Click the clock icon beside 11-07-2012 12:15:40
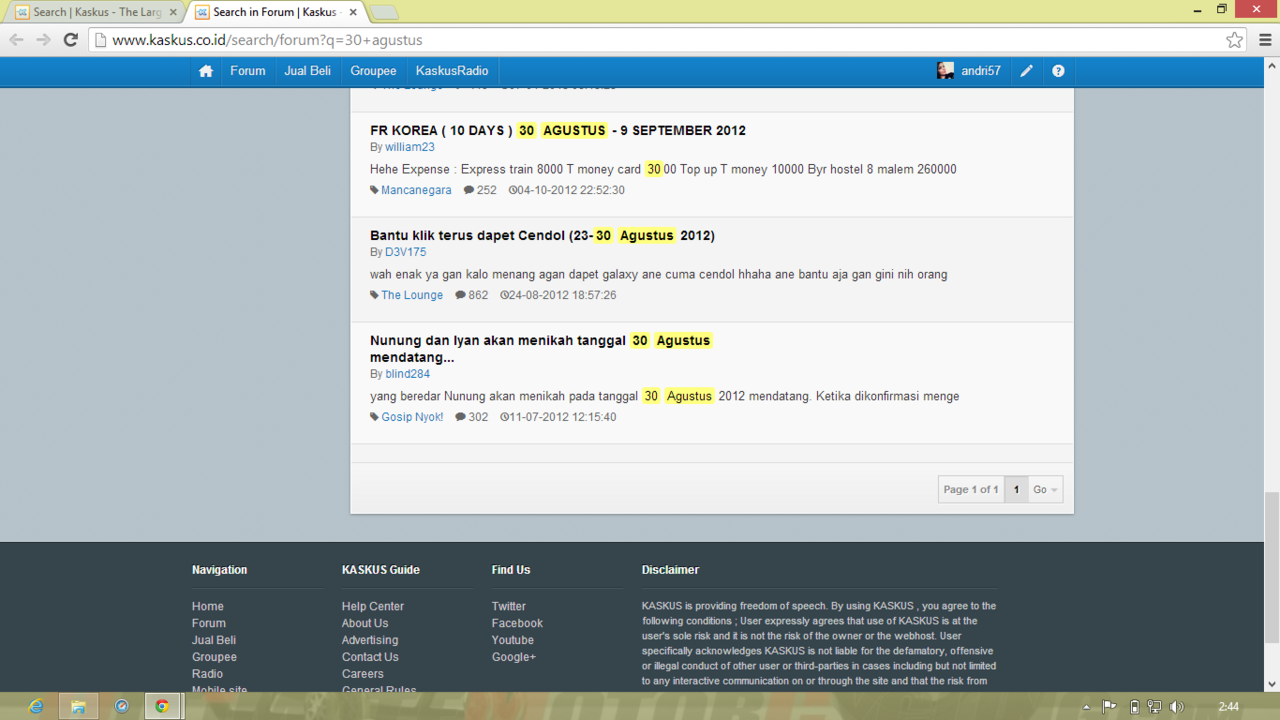1280x720 pixels. (504, 417)
